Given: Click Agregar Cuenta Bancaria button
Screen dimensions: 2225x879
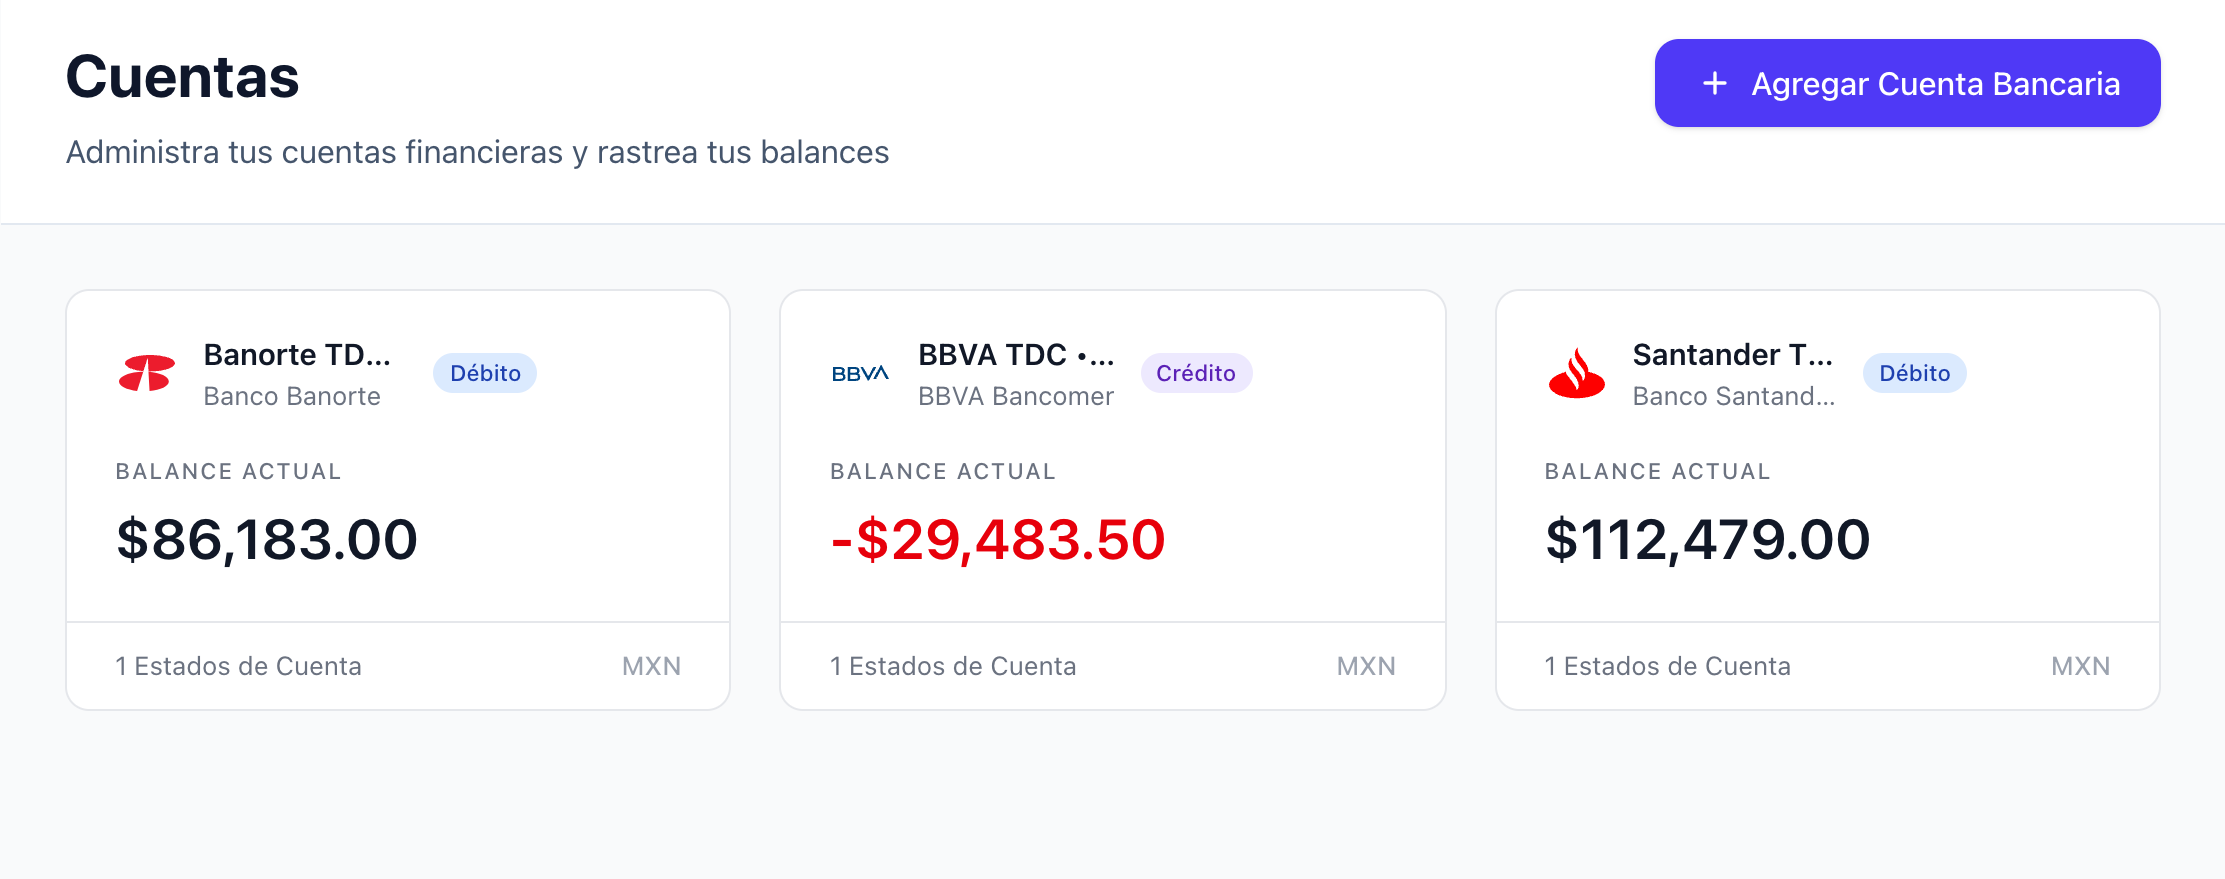Looking at the screenshot, I should (x=1906, y=83).
